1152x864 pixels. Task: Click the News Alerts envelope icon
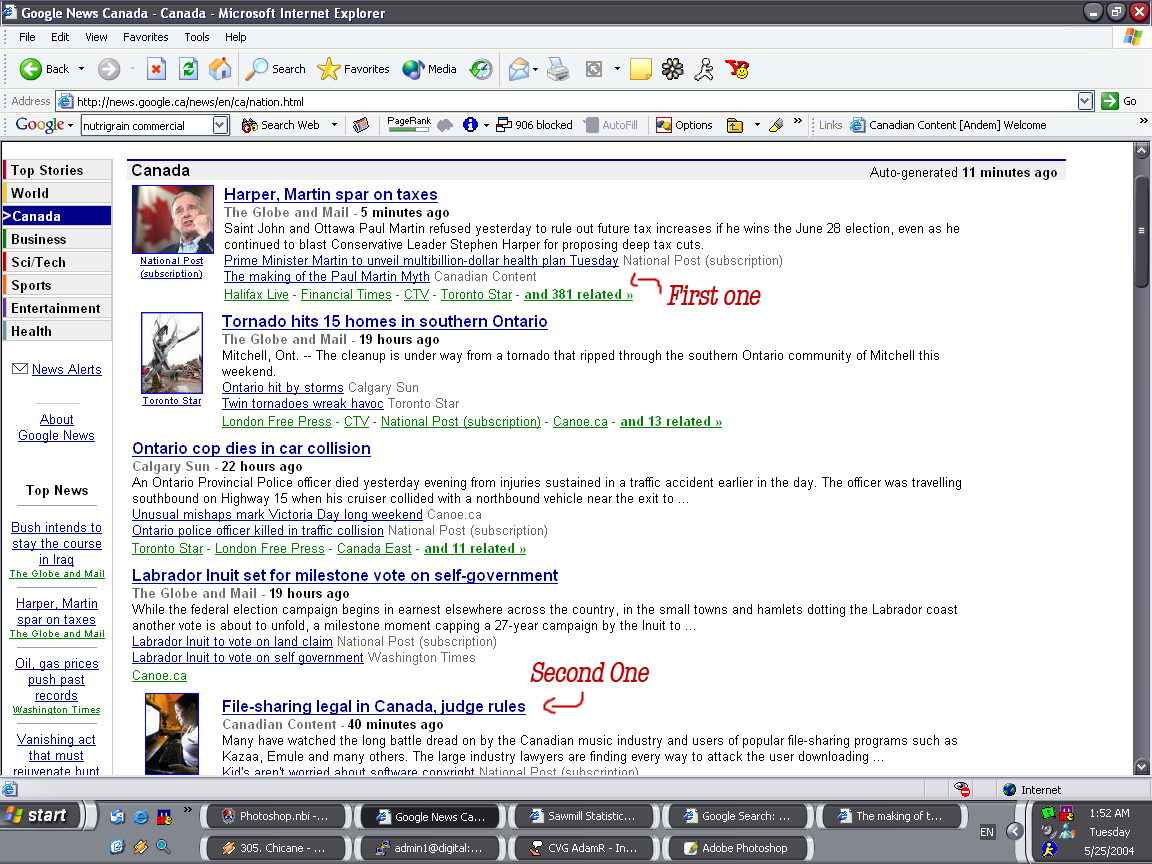pos(20,369)
